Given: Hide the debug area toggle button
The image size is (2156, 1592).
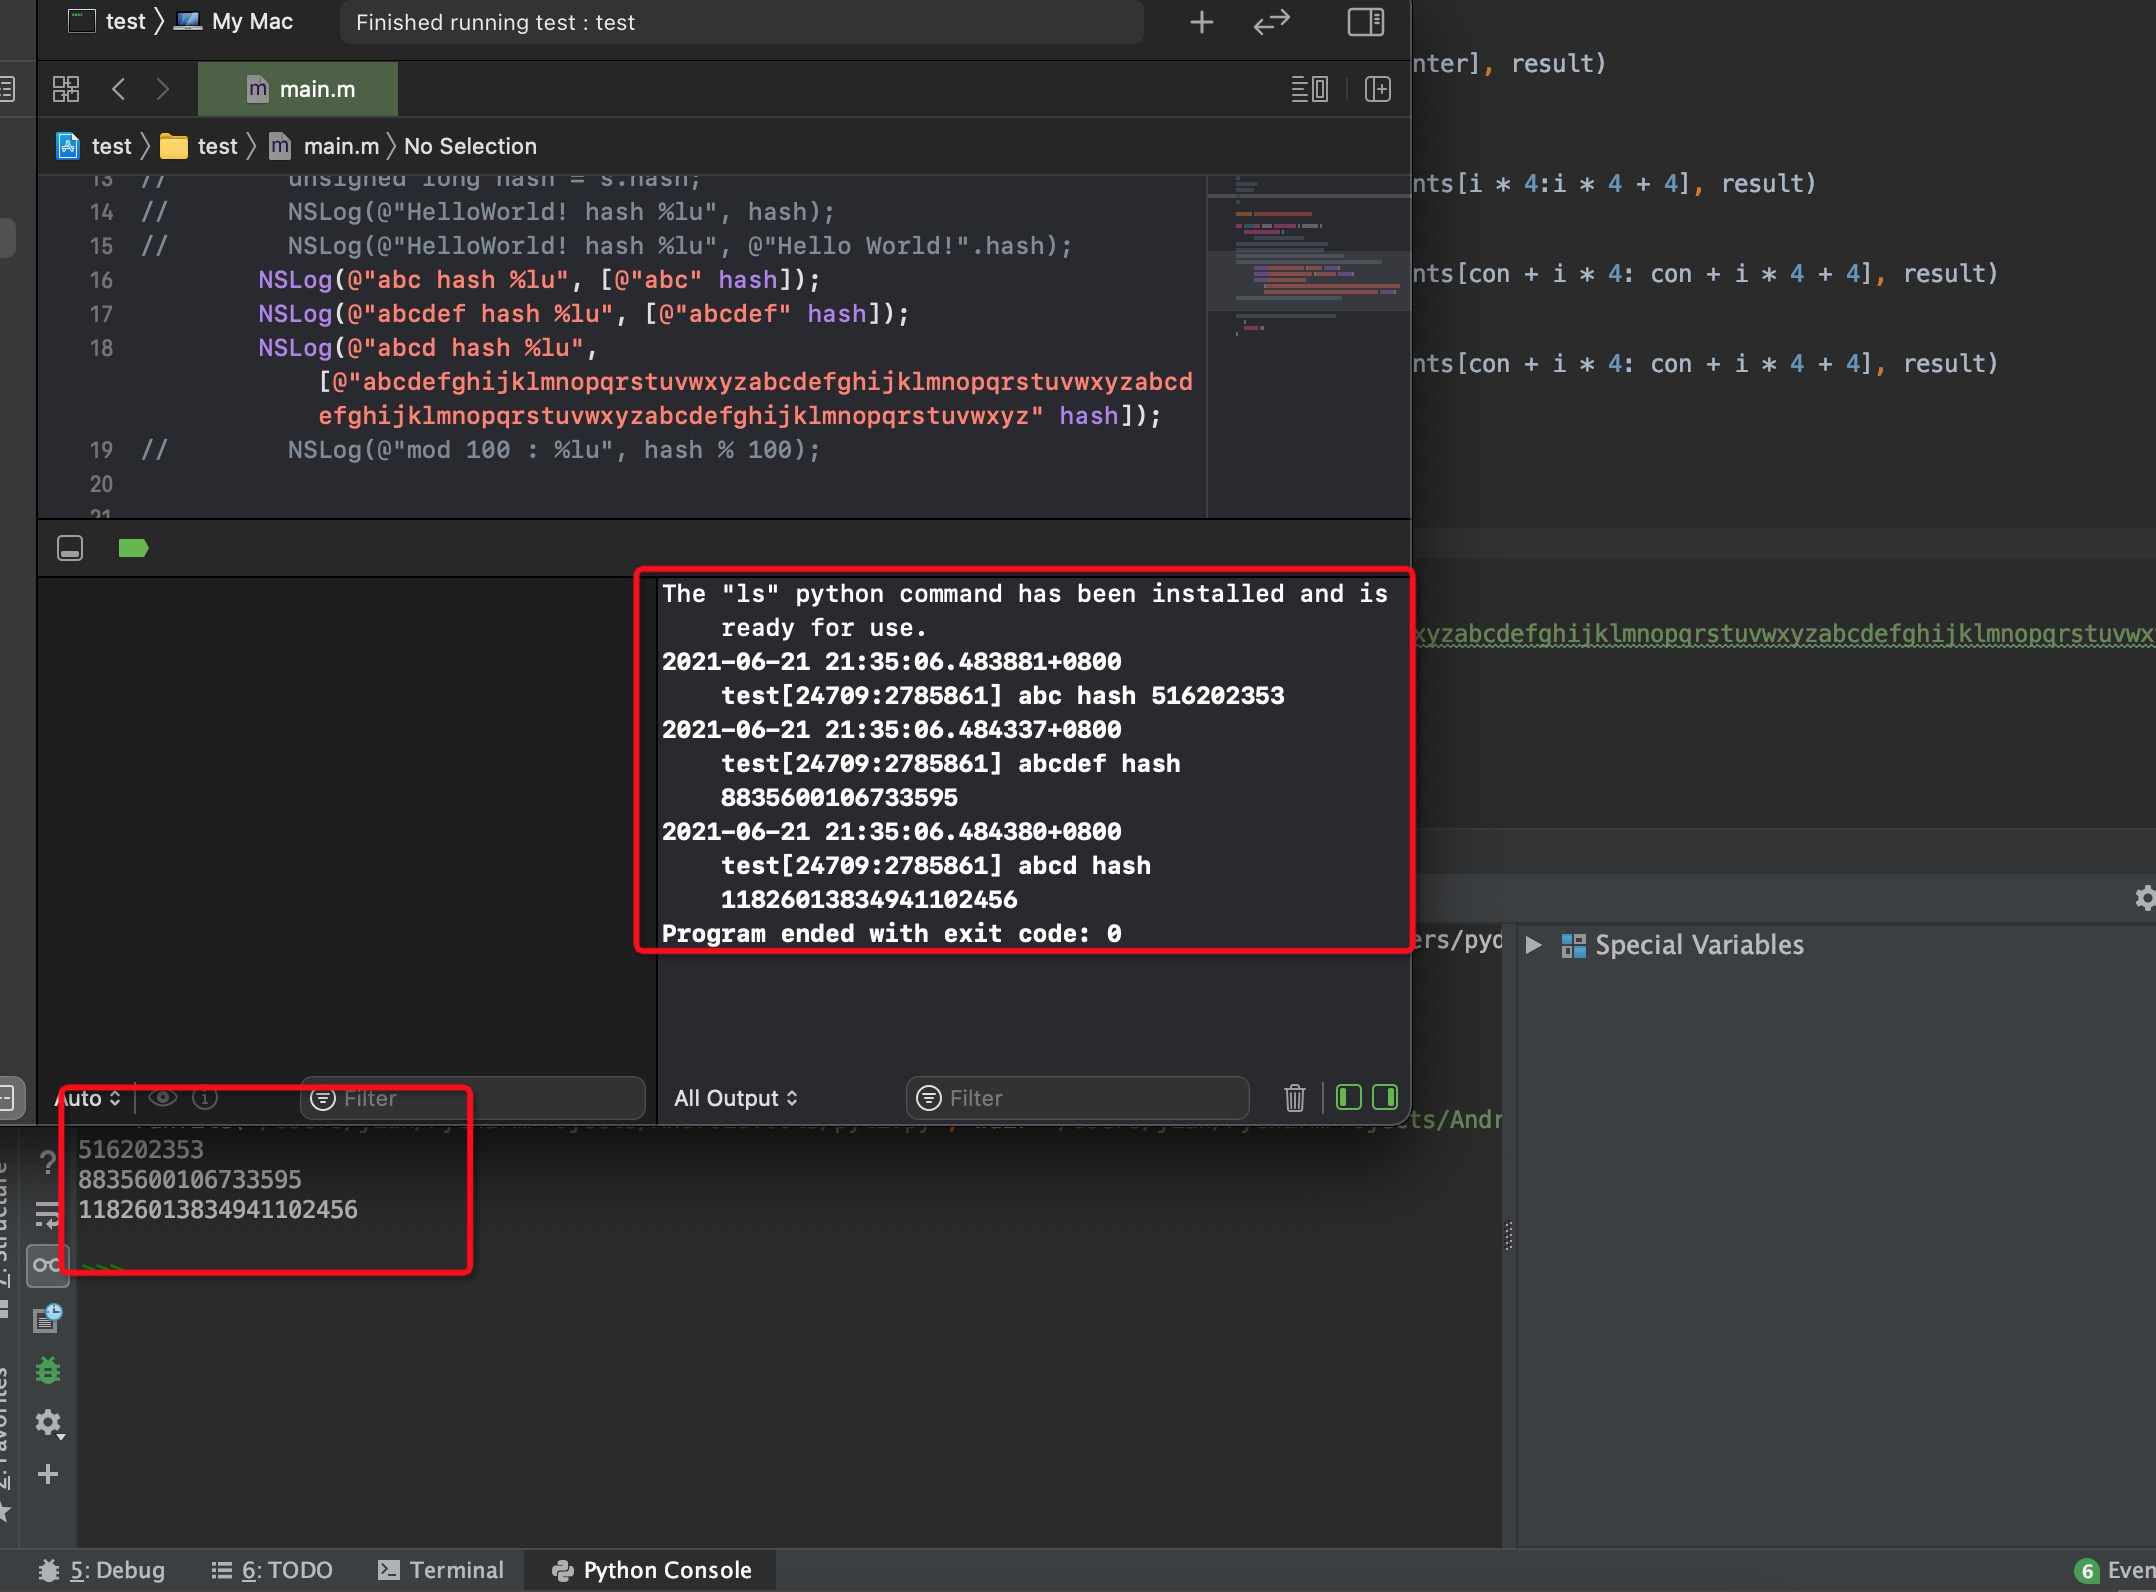Looking at the screenshot, I should pyautogui.click(x=70, y=548).
